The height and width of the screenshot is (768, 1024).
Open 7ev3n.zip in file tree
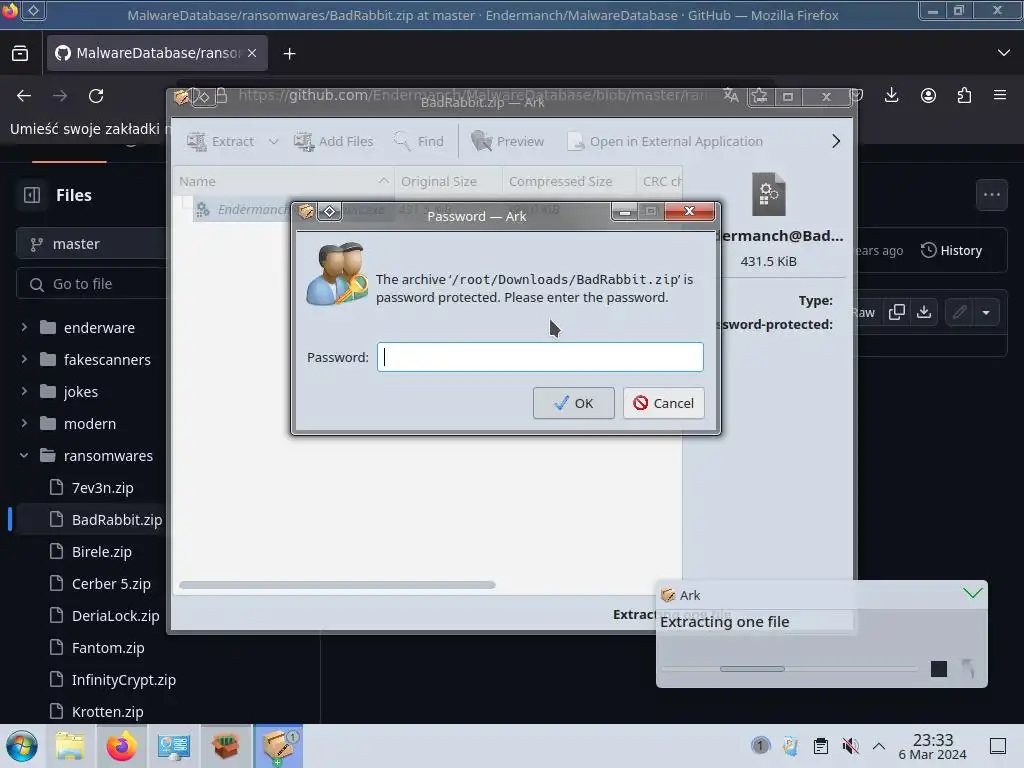click(102, 488)
